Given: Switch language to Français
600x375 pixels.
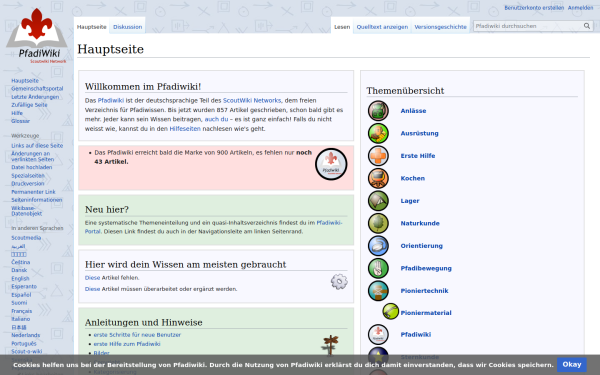Looking at the screenshot, I should [x=22, y=311].
